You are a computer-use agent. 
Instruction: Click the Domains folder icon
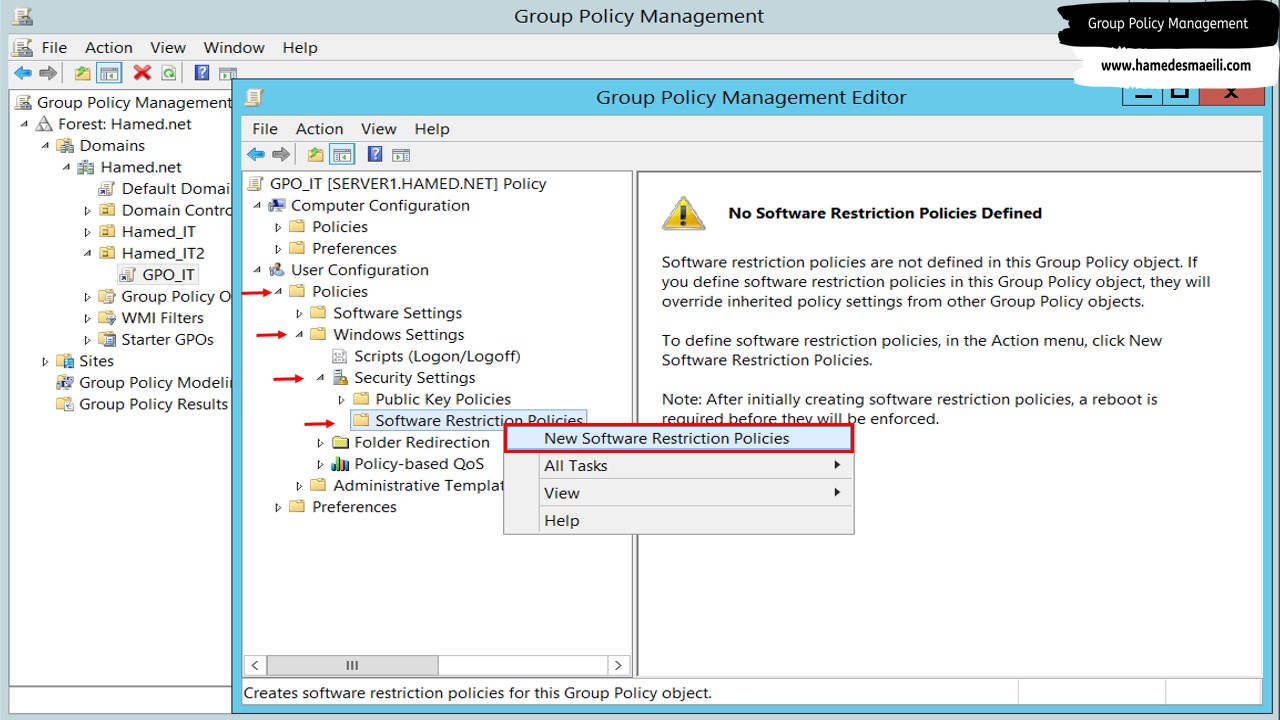pos(66,146)
